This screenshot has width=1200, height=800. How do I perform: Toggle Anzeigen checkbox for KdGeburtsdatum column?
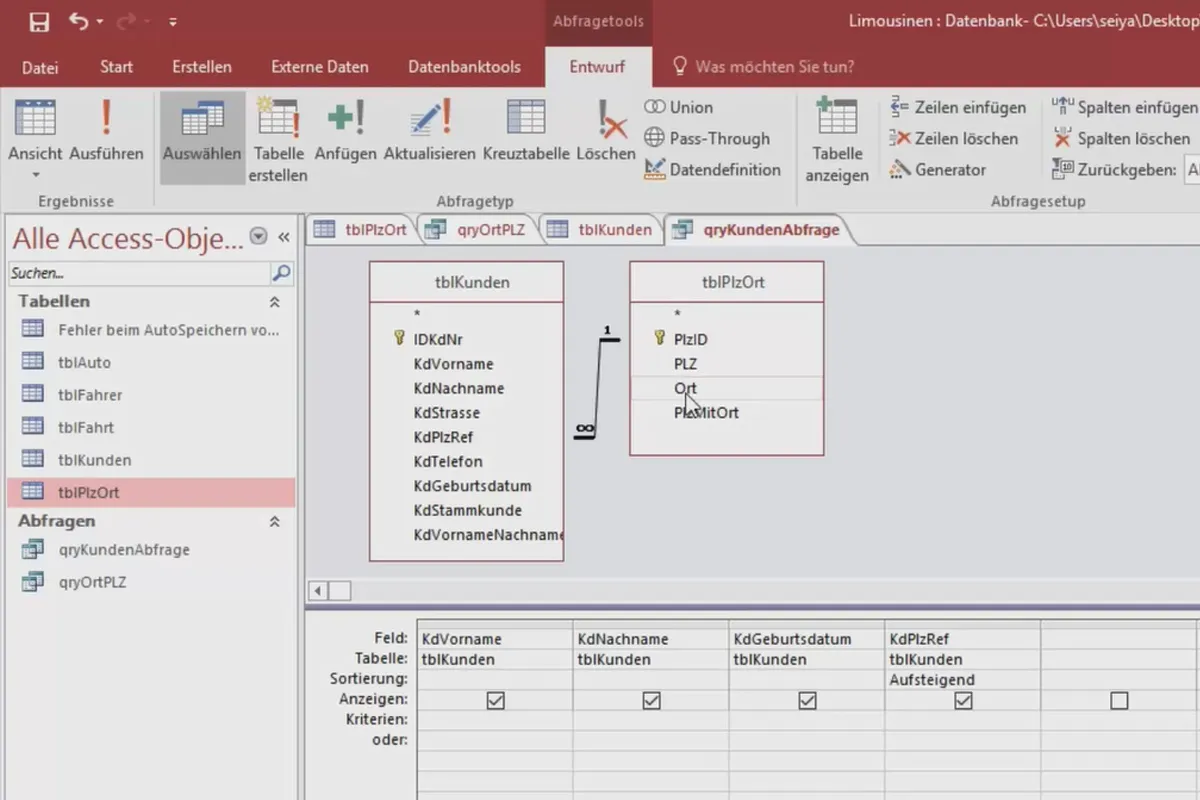click(x=807, y=701)
